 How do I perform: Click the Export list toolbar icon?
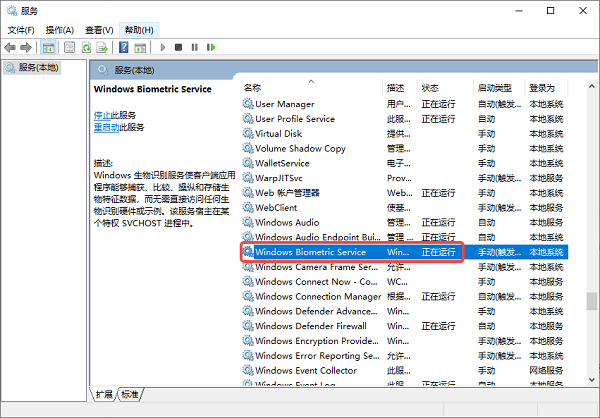[102, 47]
